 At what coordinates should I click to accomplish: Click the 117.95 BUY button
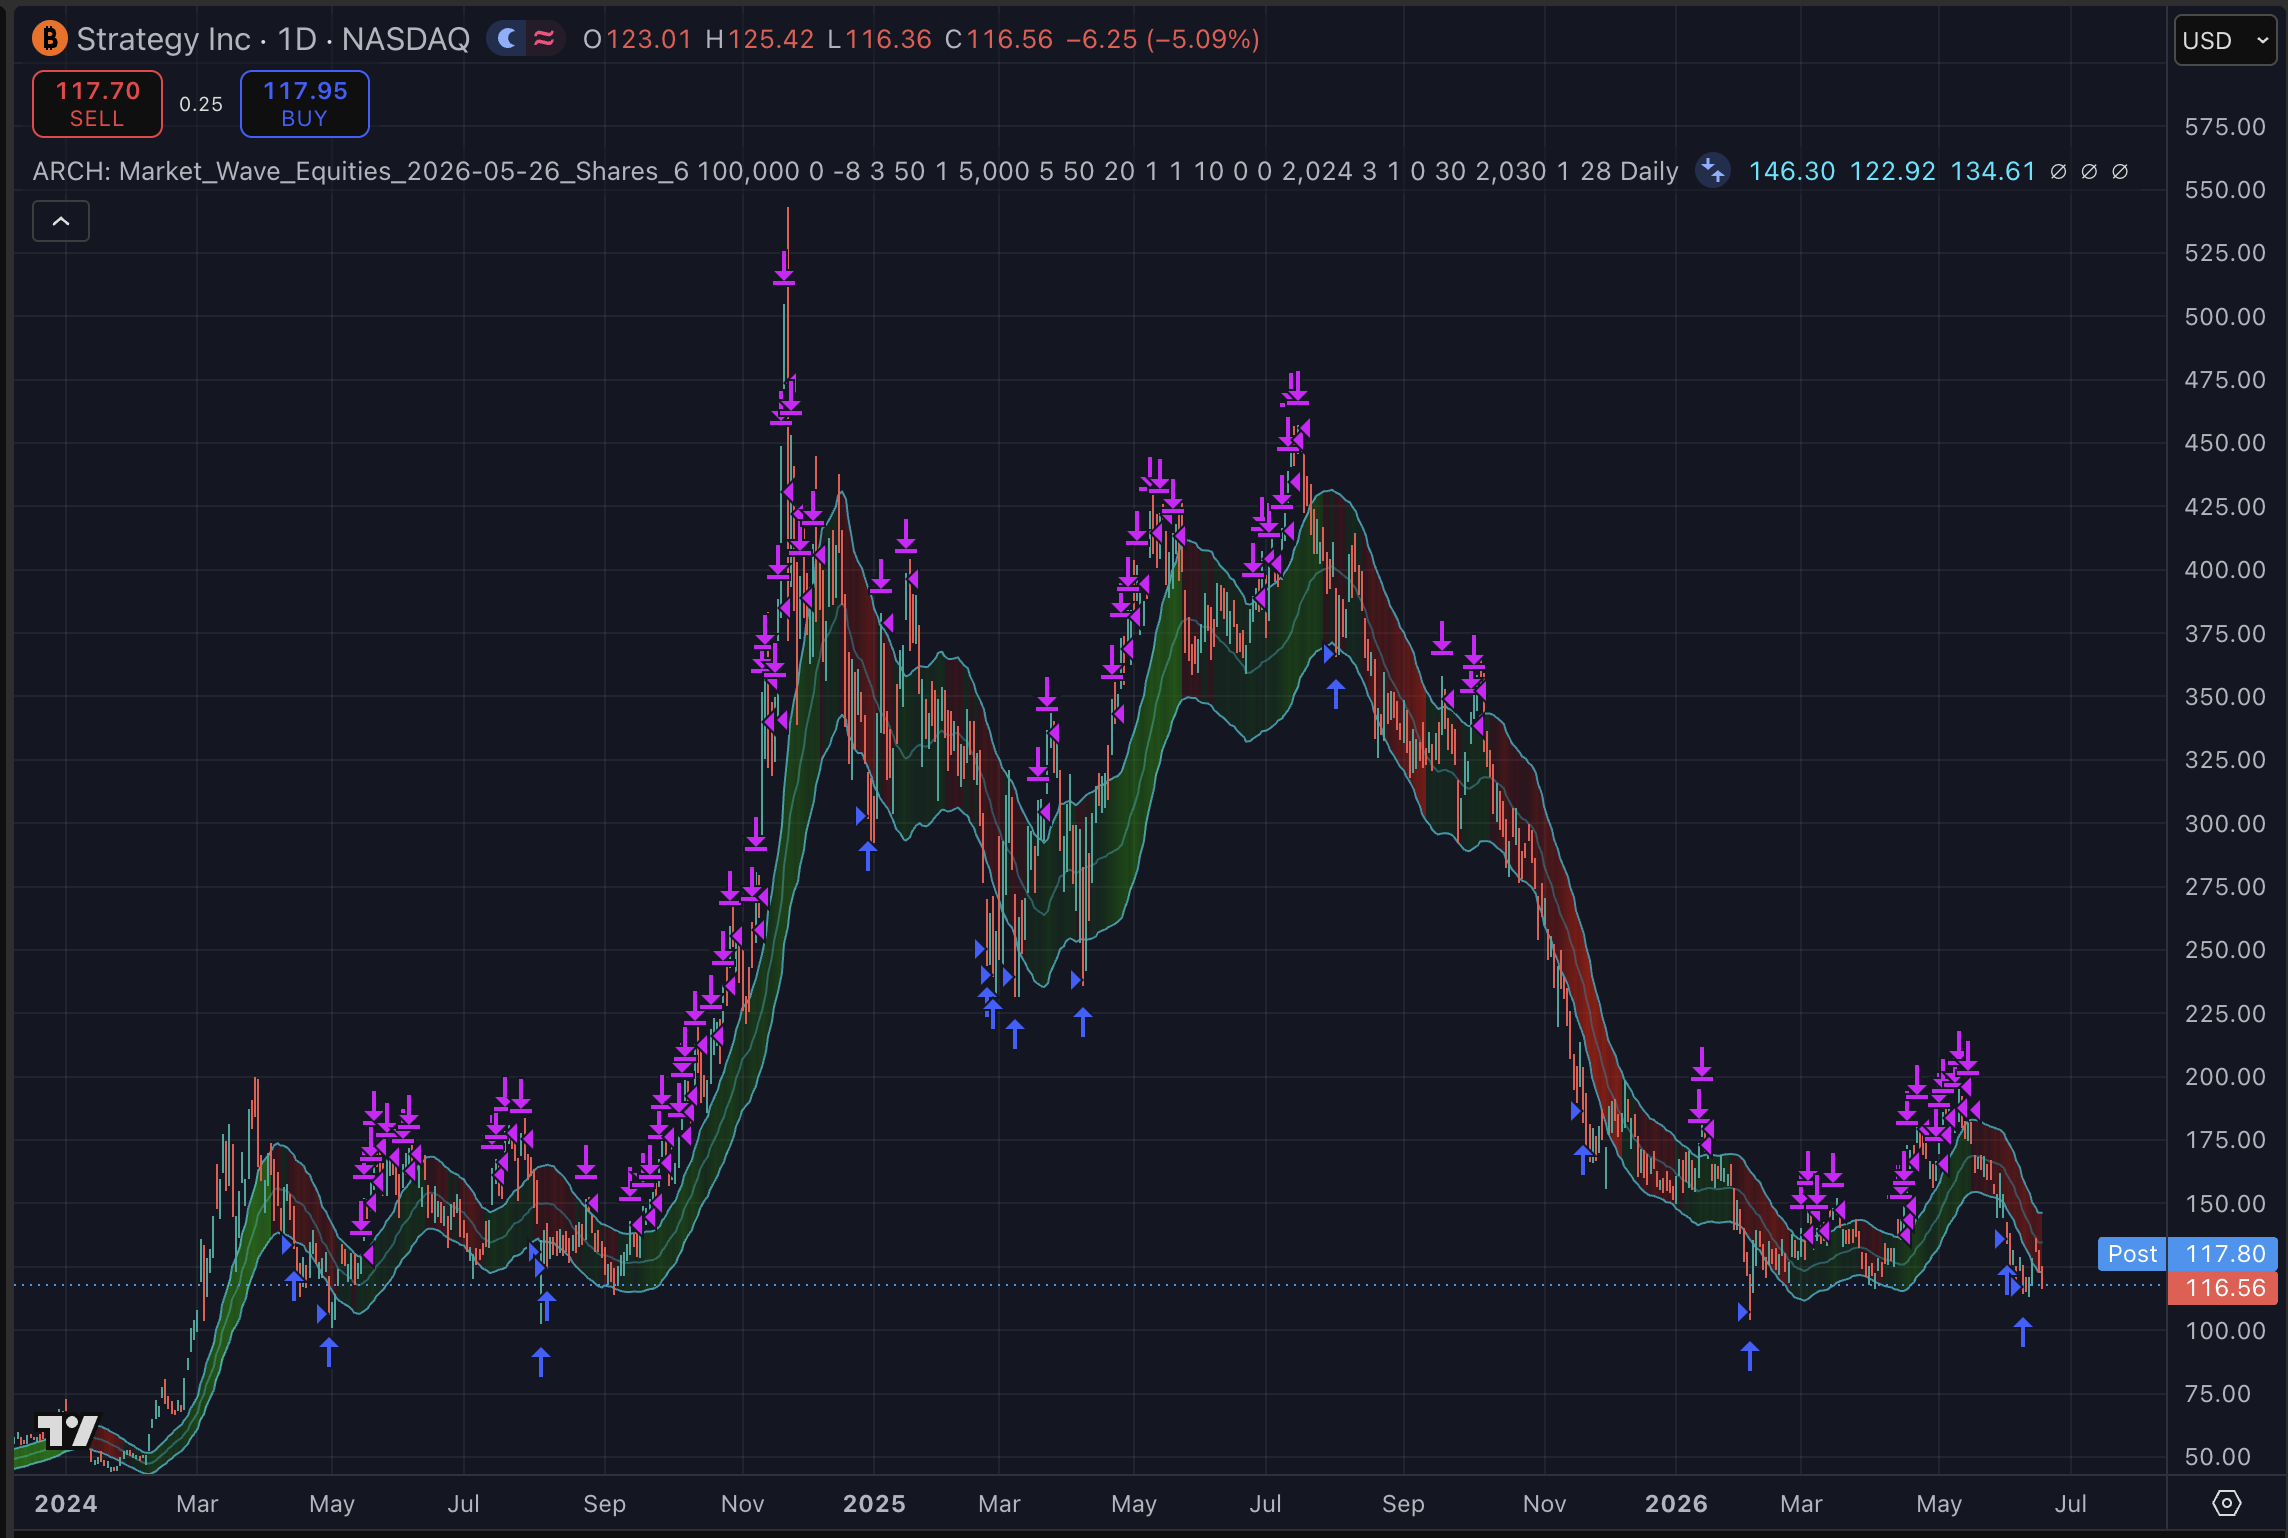305,104
